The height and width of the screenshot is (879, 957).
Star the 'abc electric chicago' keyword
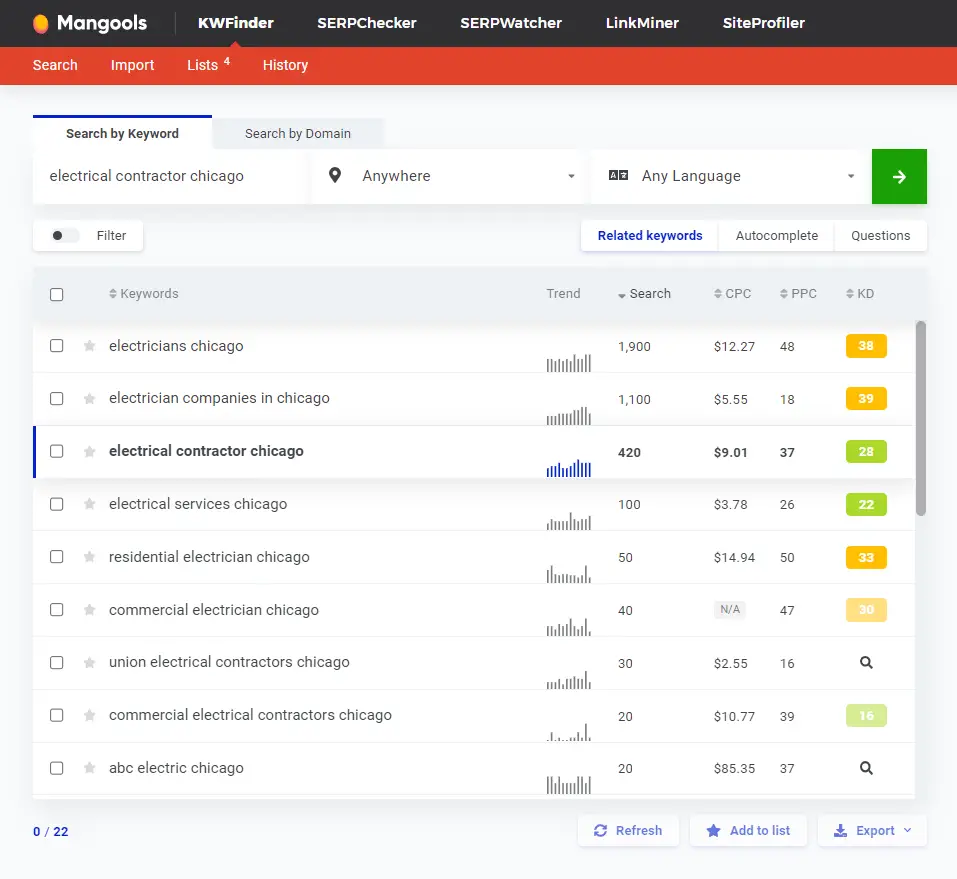pyautogui.click(x=89, y=768)
